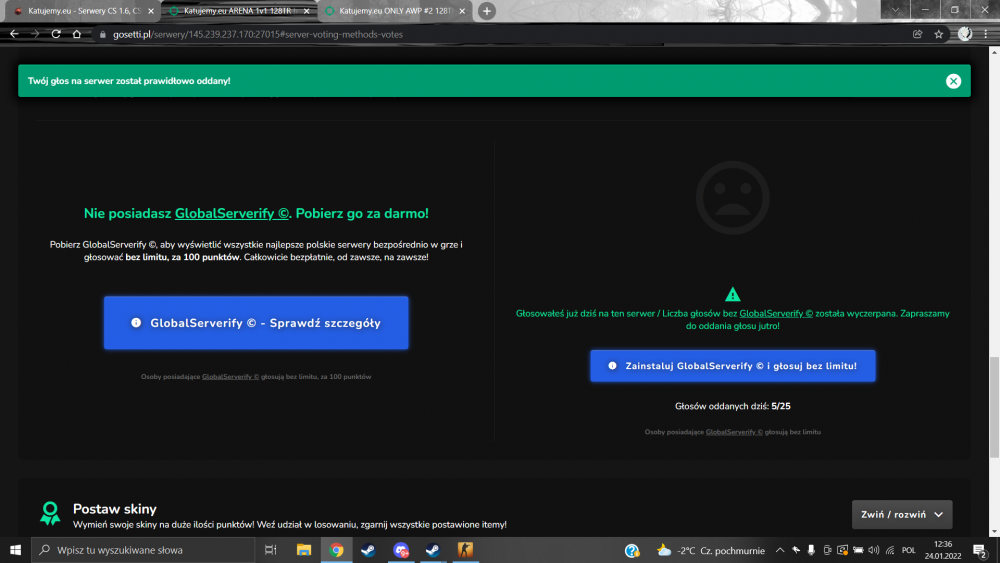
Task: Go back to previous page
Action: tap(14, 34)
